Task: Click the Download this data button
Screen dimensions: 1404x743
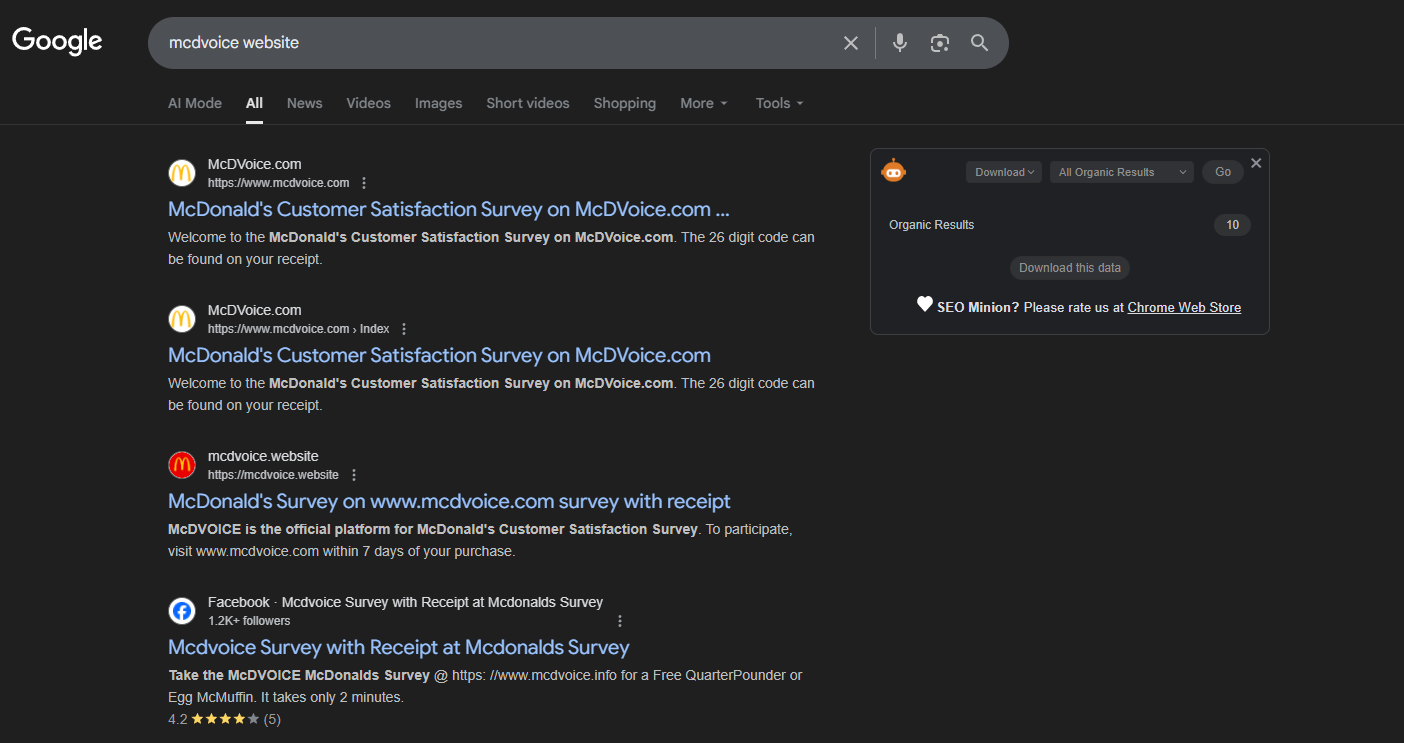Action: pos(1070,268)
